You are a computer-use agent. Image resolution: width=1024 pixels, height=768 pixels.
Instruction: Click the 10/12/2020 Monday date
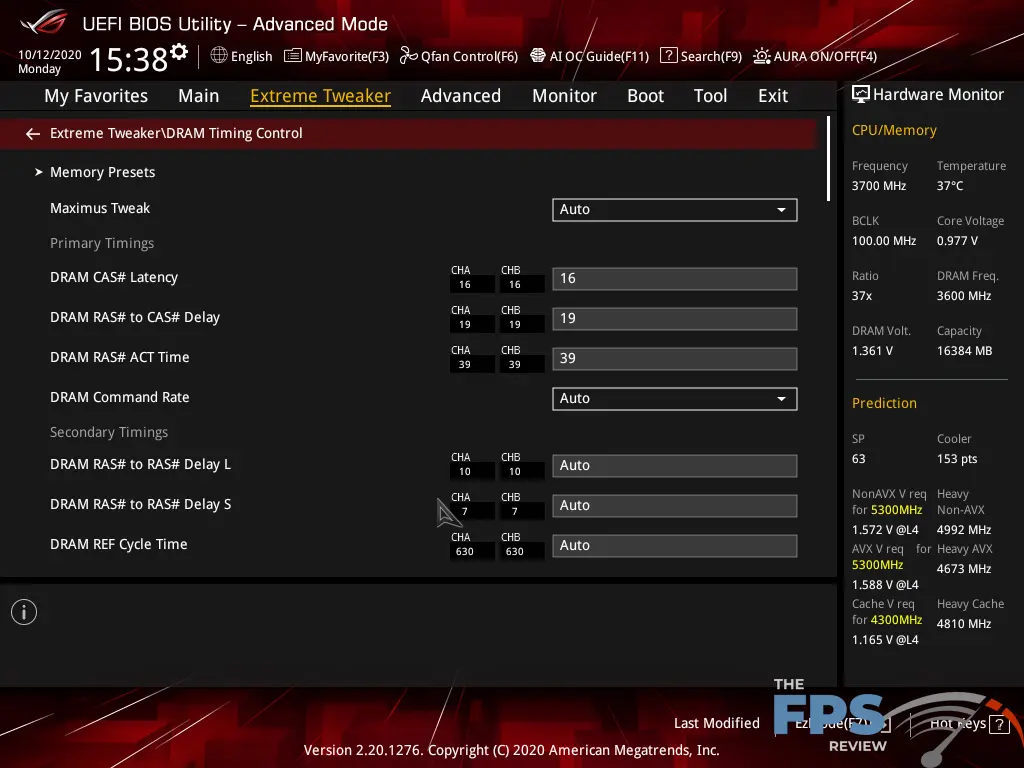point(50,61)
